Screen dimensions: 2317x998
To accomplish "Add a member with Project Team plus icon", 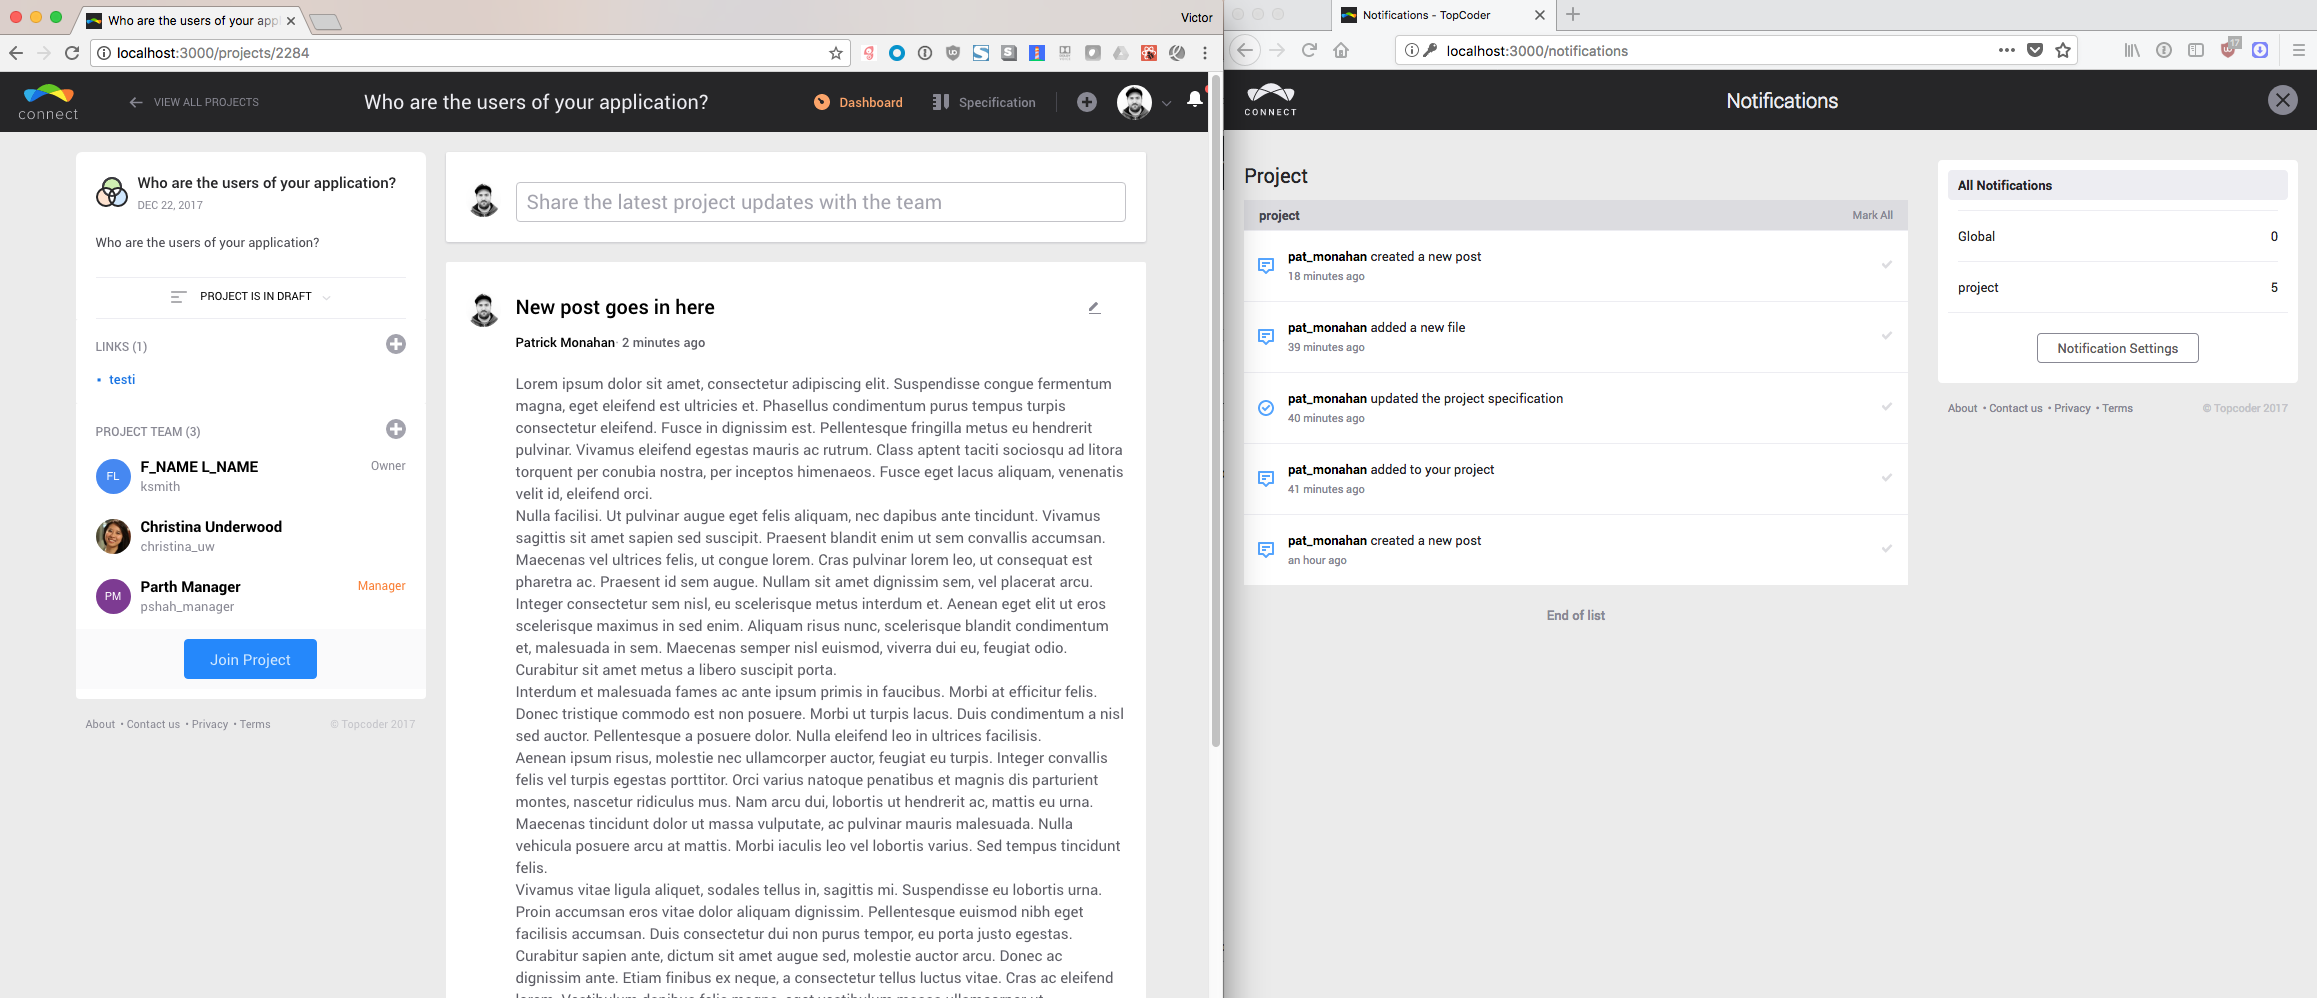I will click(396, 429).
